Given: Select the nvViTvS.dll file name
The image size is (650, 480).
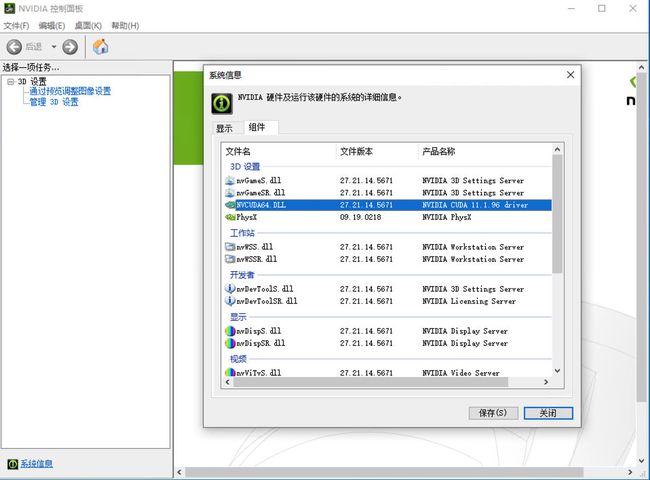Looking at the screenshot, I should [259, 373].
